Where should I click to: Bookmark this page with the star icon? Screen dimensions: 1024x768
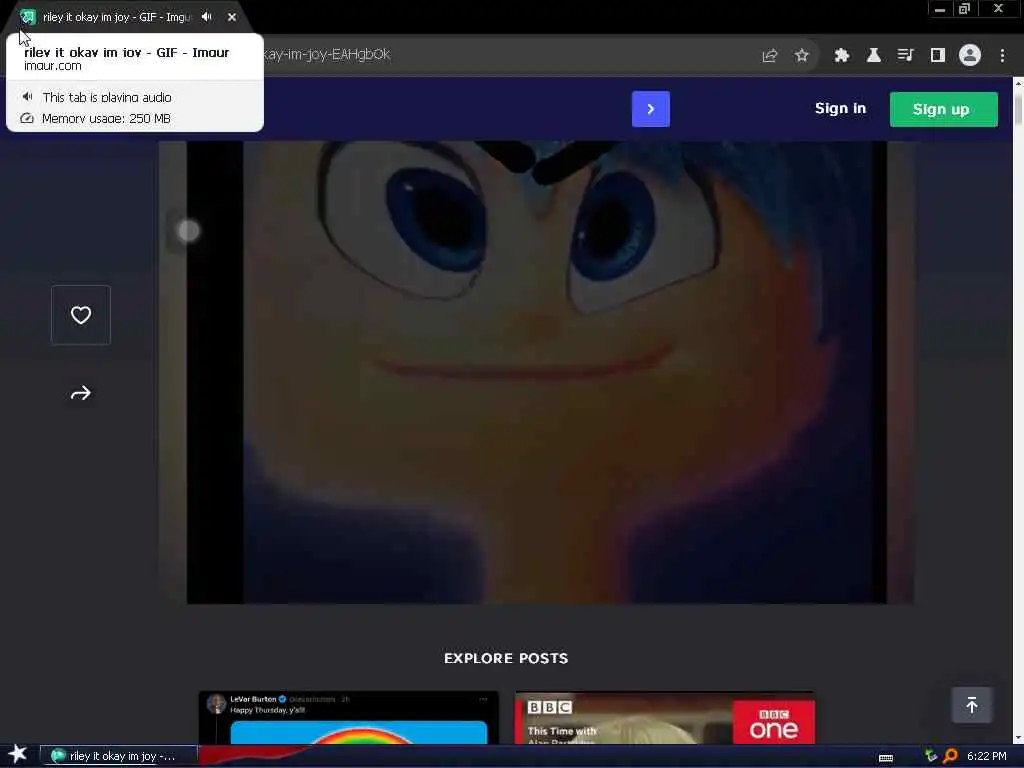pyautogui.click(x=802, y=56)
